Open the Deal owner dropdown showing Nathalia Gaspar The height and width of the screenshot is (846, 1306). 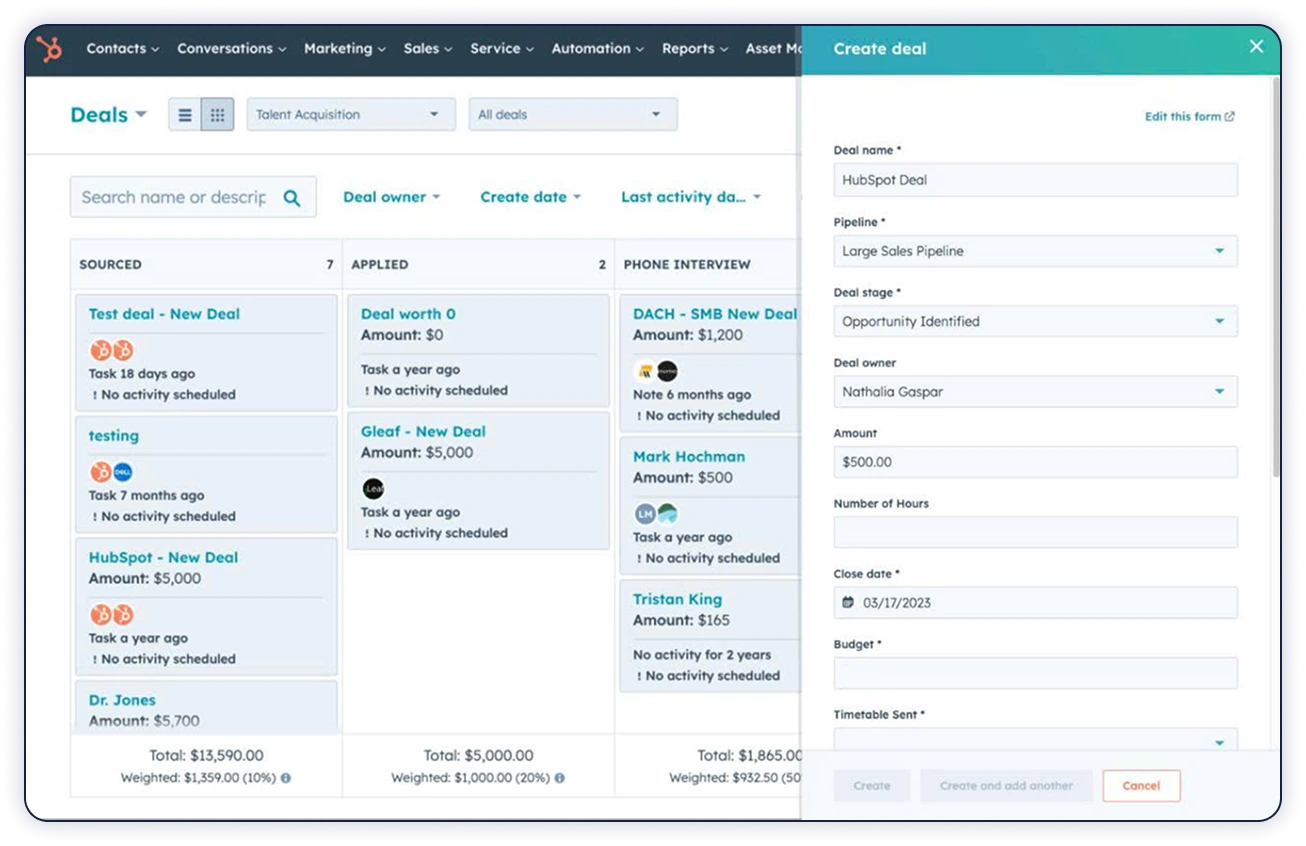[x=1035, y=392]
